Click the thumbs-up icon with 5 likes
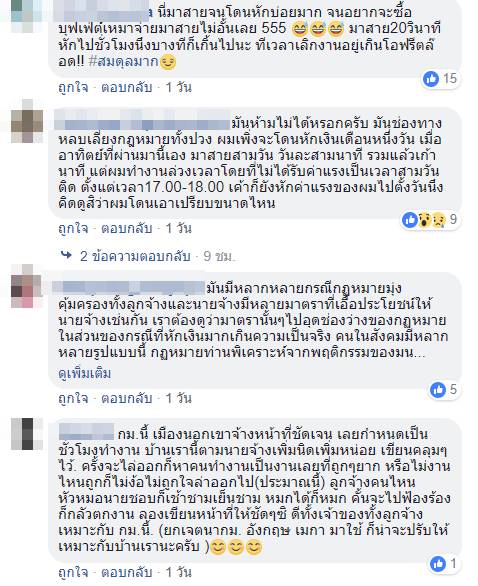Viewport: 478px width, 586px height. (438, 390)
